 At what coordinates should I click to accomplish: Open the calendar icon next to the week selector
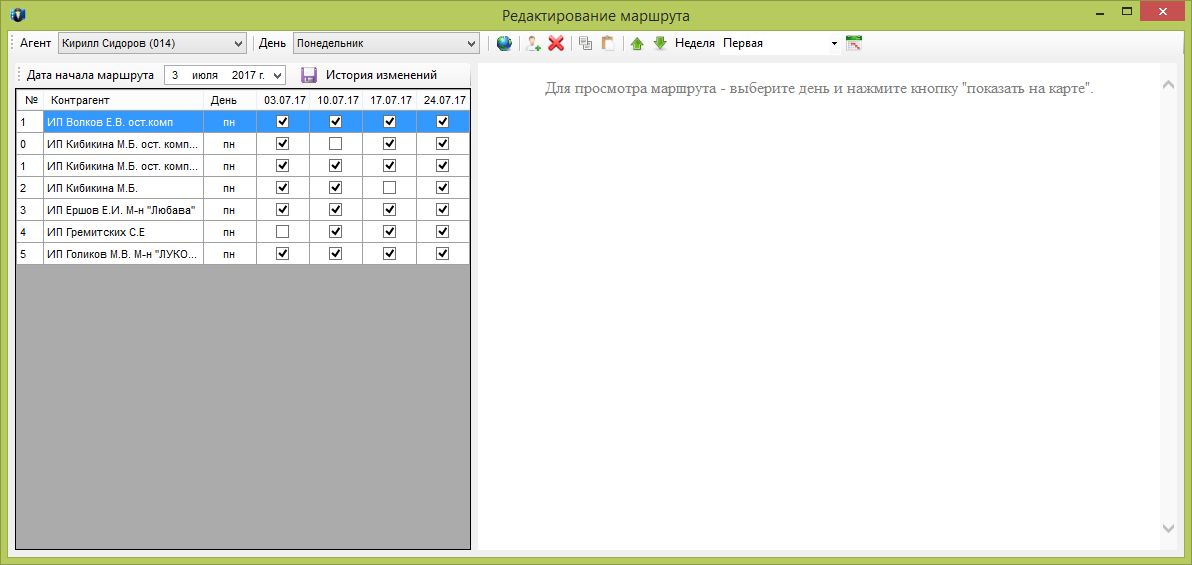click(x=854, y=43)
